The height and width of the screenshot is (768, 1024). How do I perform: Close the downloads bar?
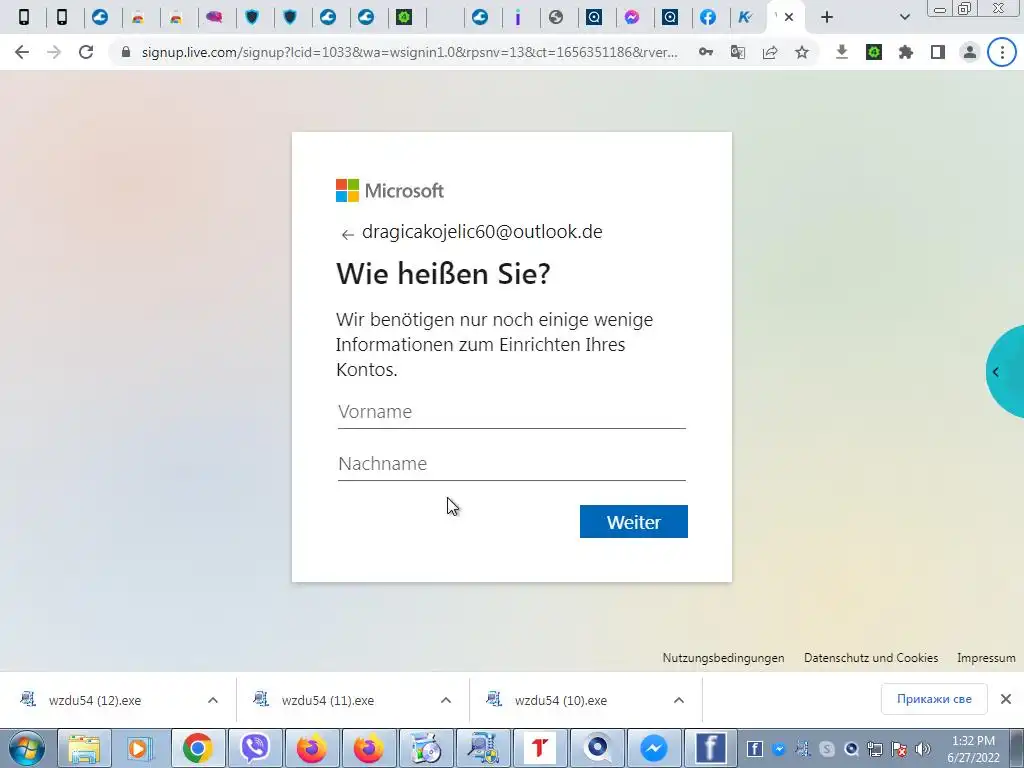point(1006,699)
